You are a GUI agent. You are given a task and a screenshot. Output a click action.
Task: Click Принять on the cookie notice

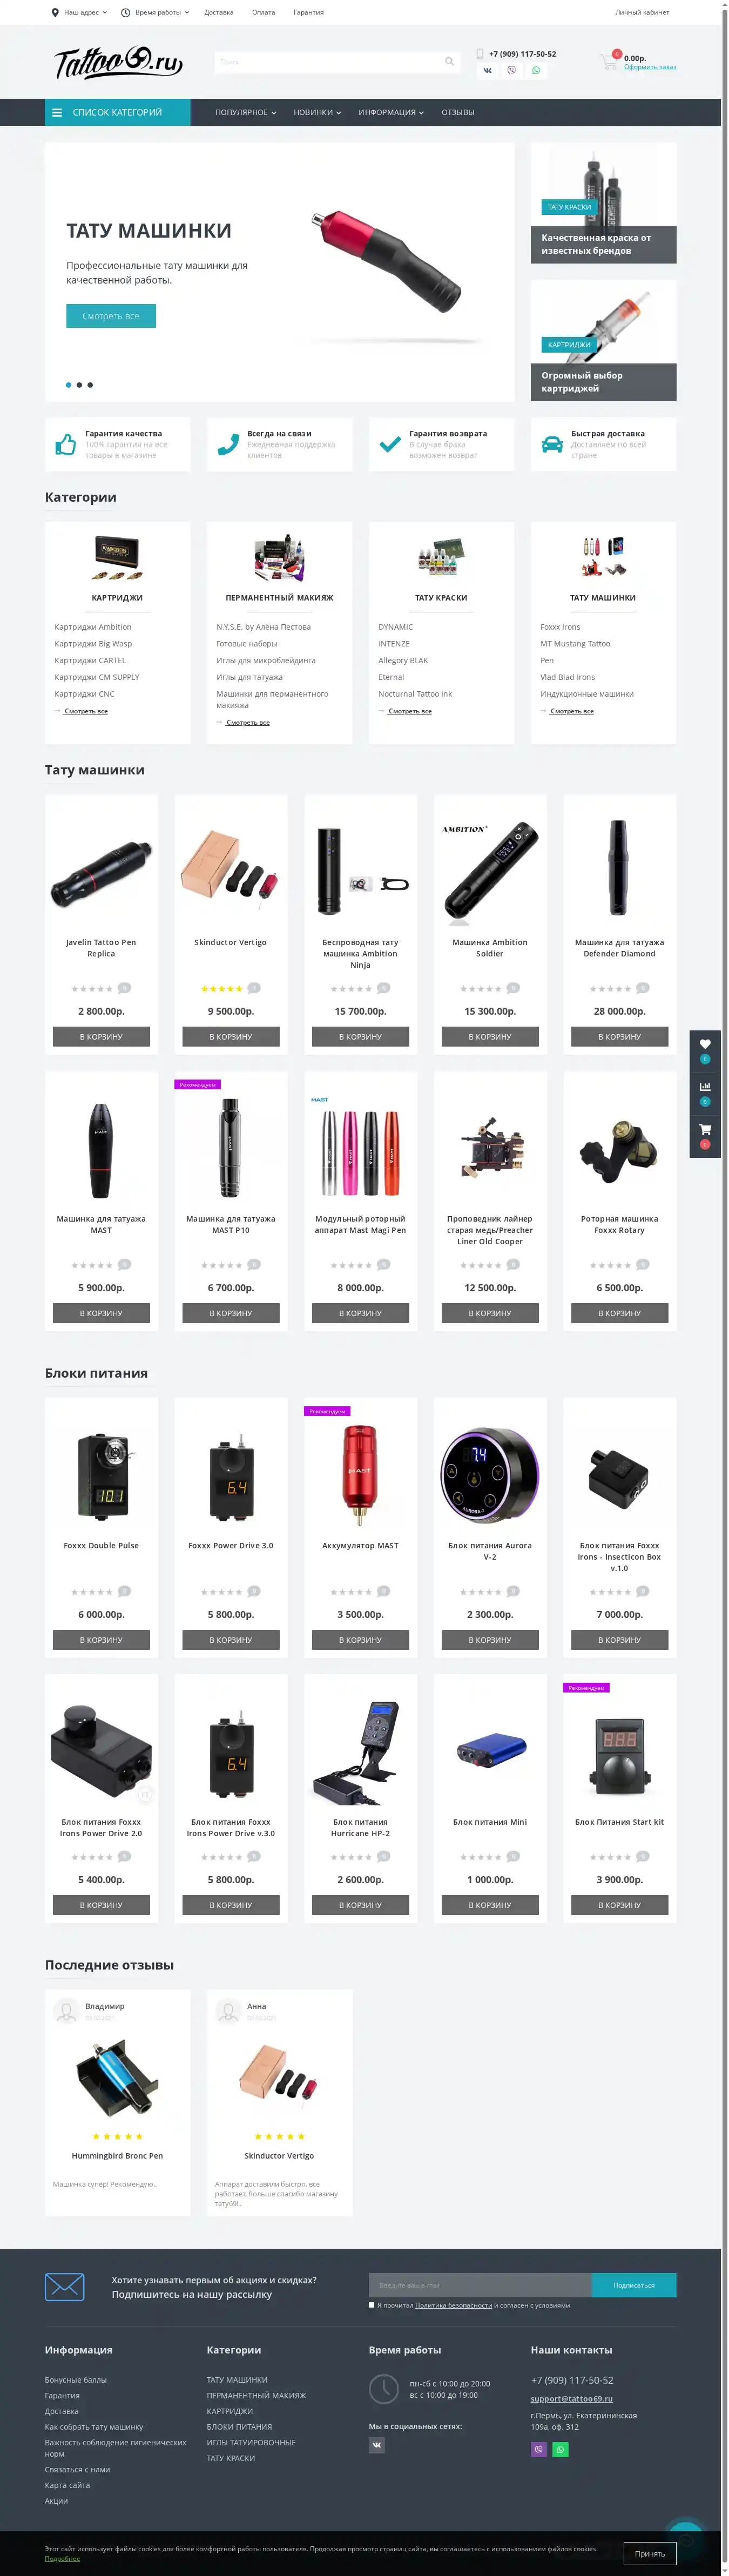650,2553
